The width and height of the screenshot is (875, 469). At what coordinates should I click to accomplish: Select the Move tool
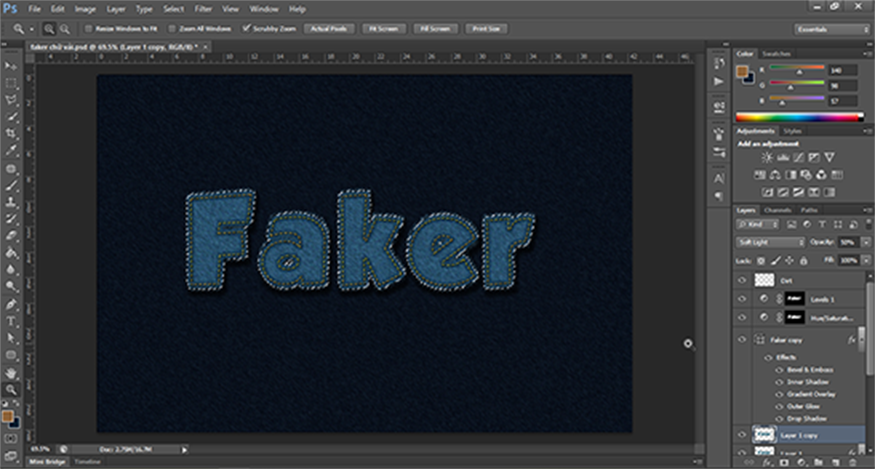coord(12,66)
